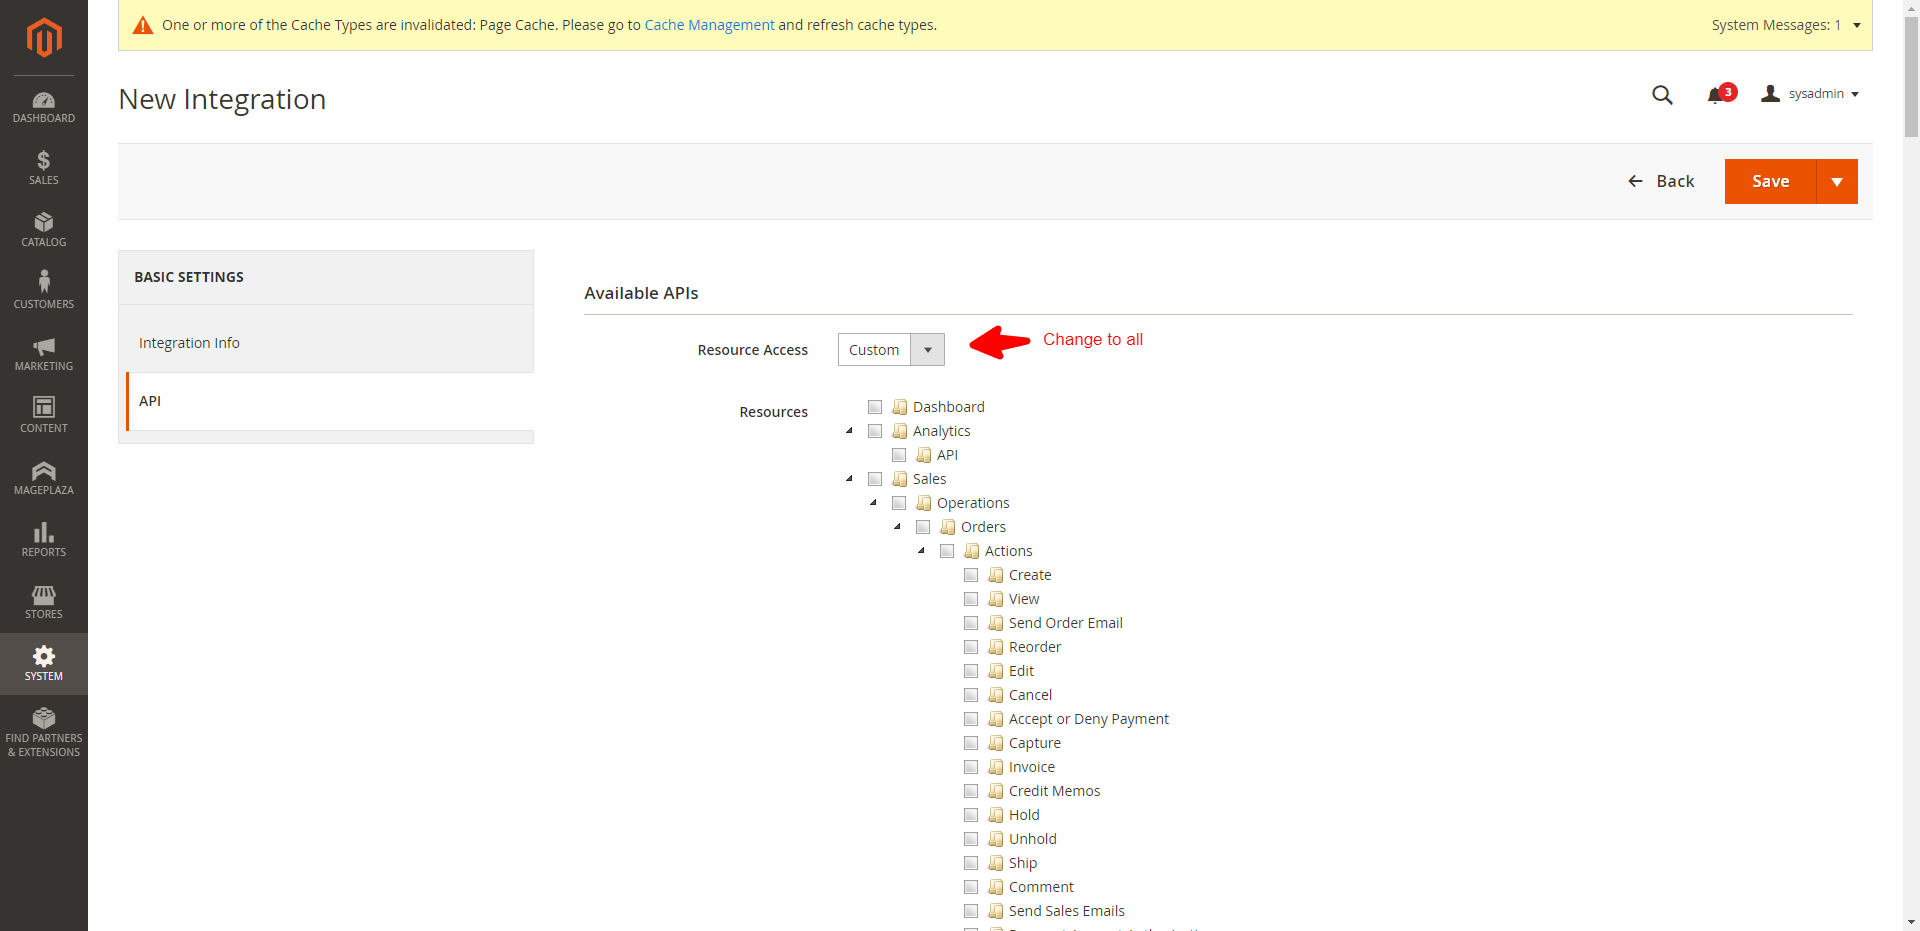Click the Magento logo icon
Screen dimensions: 1920x931
[44, 38]
